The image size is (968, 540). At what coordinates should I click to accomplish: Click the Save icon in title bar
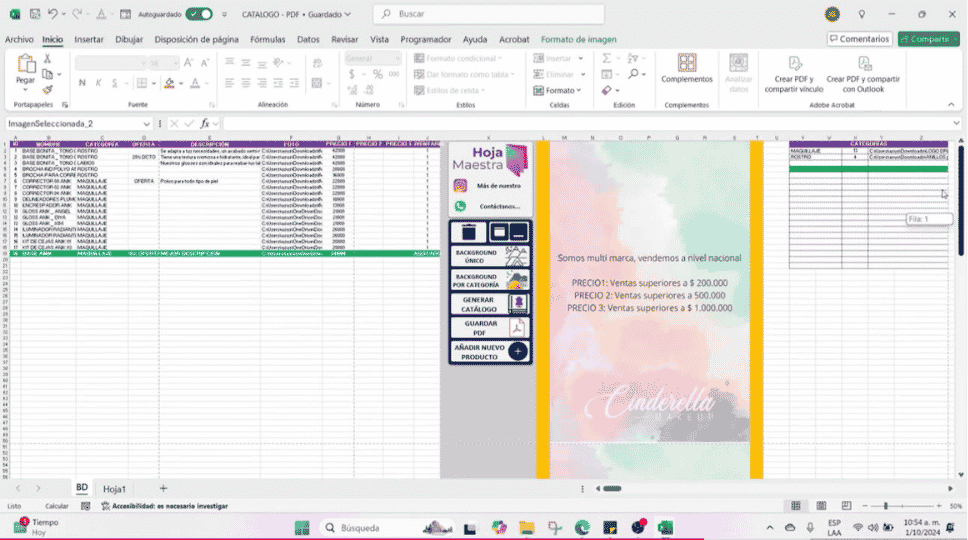35,14
